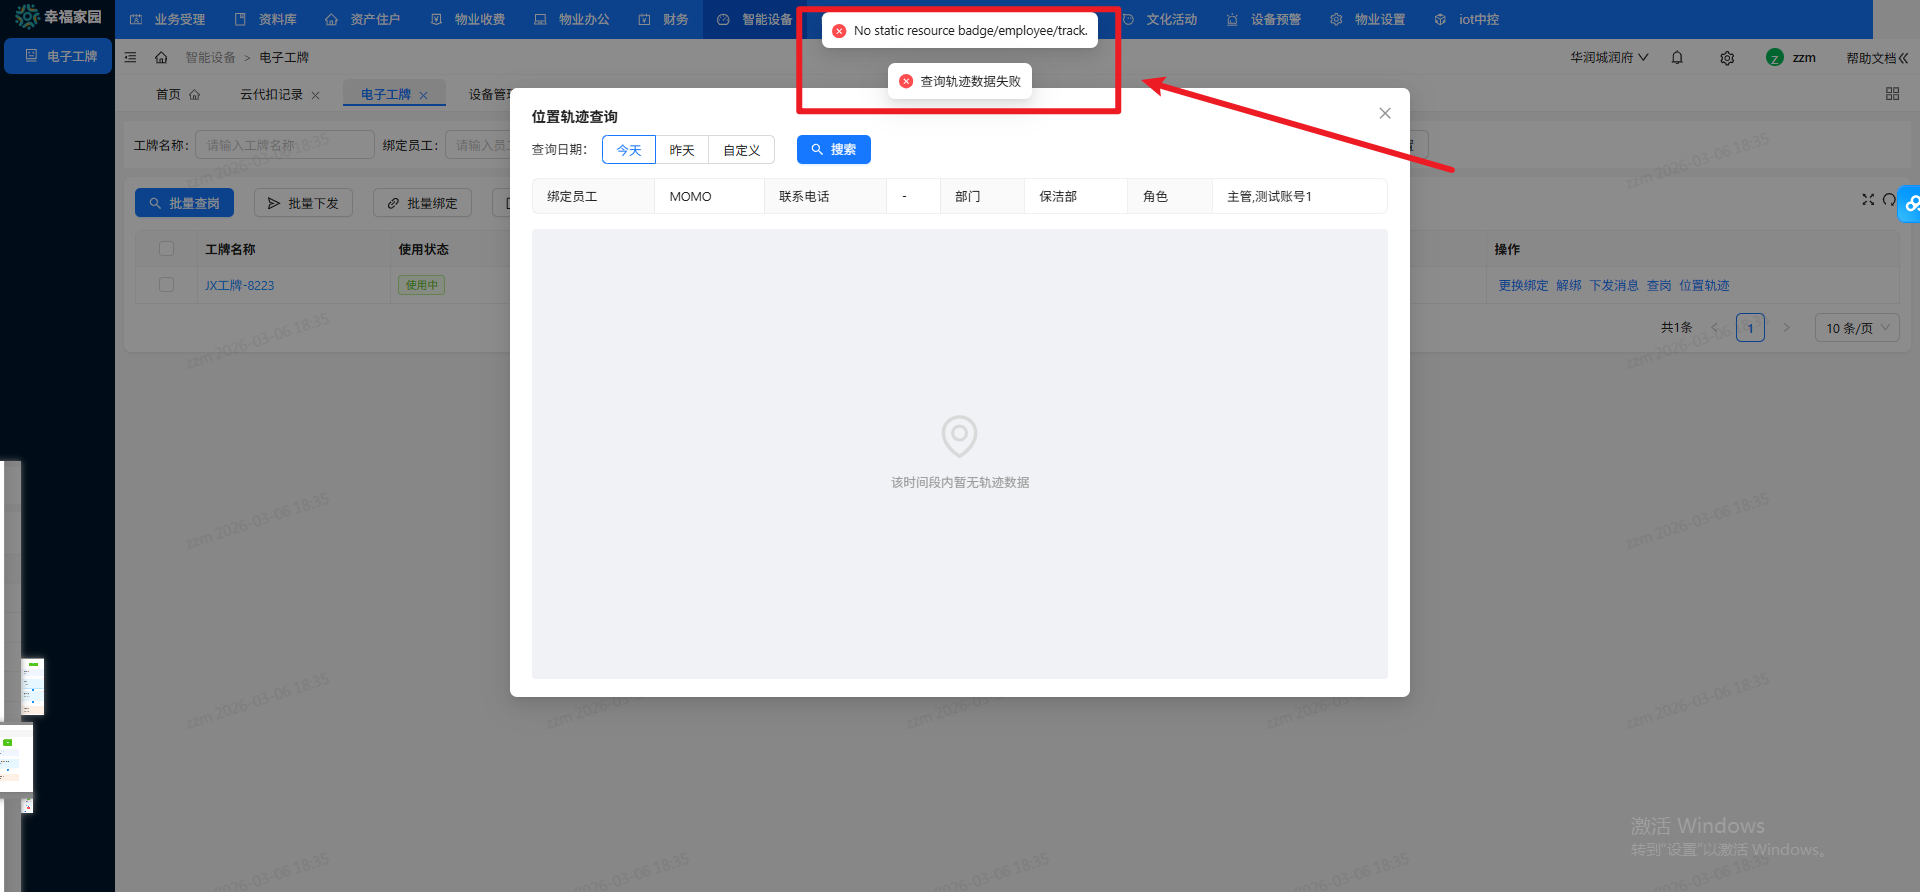
Task: Click the notification bell icon
Action: [x=1677, y=58]
